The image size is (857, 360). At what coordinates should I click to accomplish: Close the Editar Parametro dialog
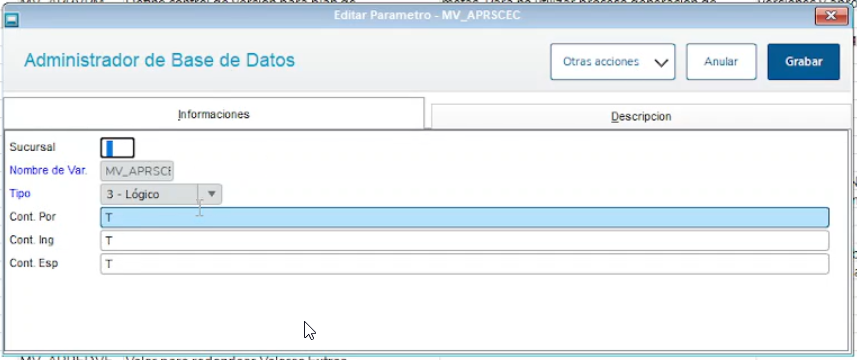click(831, 16)
